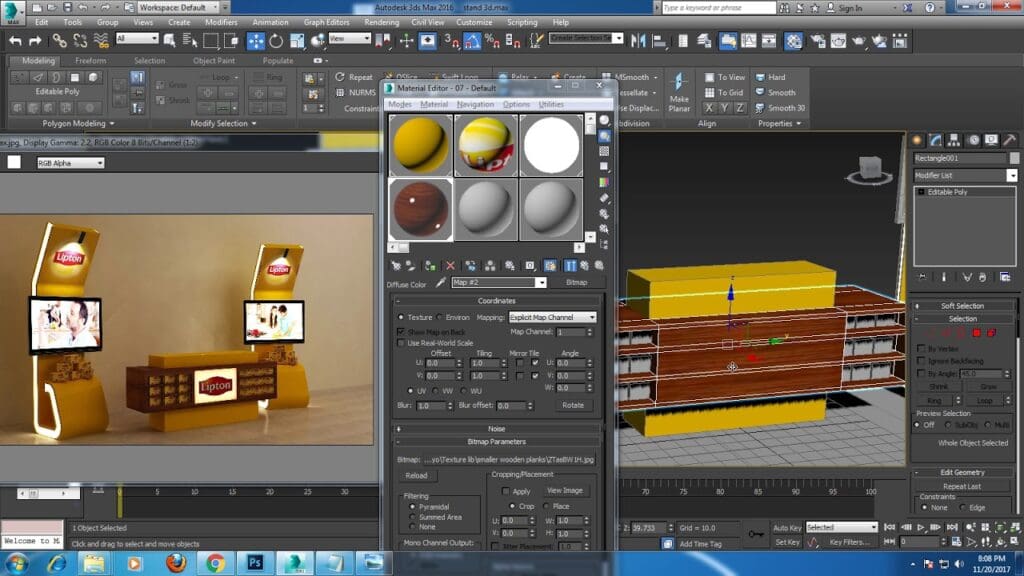Click the Go to Parent icon
This screenshot has height=576, width=1024.
pos(584,266)
